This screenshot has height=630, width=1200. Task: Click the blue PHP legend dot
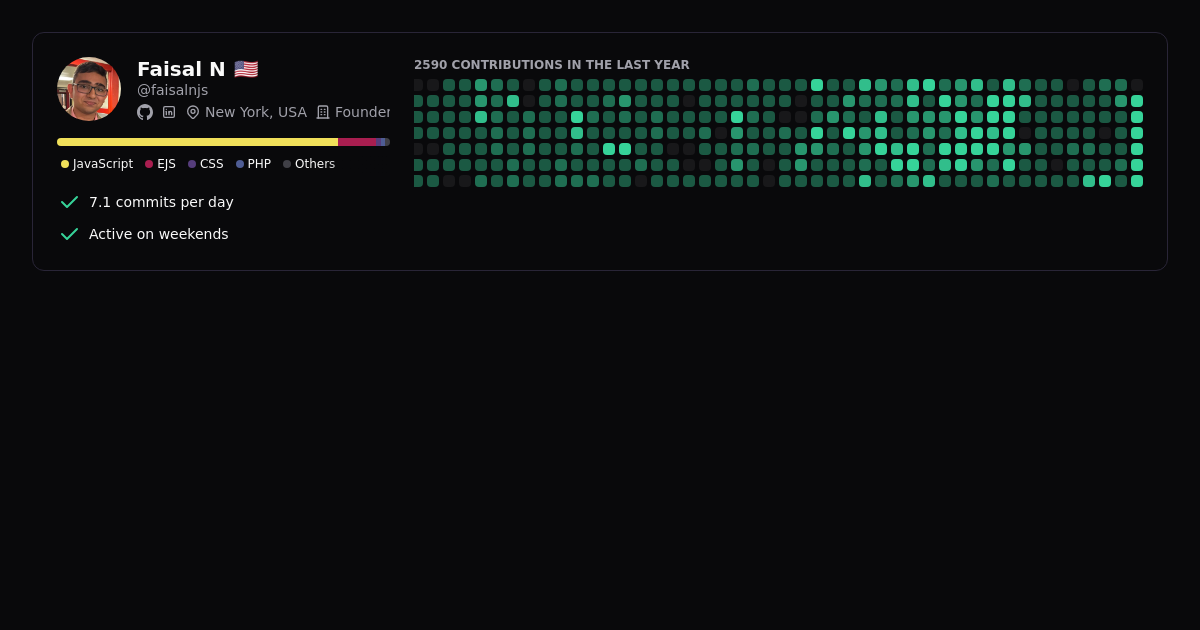(x=240, y=164)
